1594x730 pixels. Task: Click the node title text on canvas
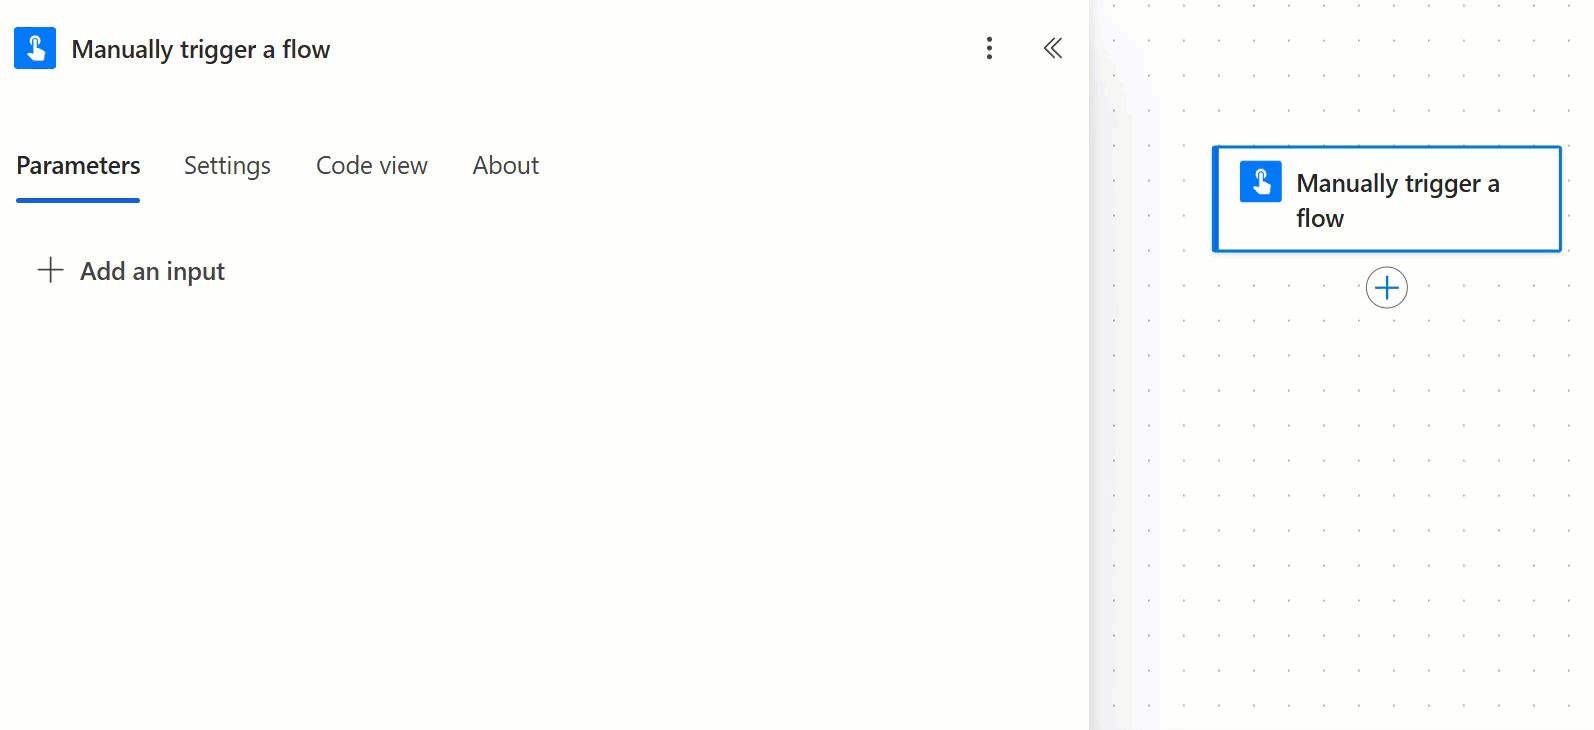1397,200
